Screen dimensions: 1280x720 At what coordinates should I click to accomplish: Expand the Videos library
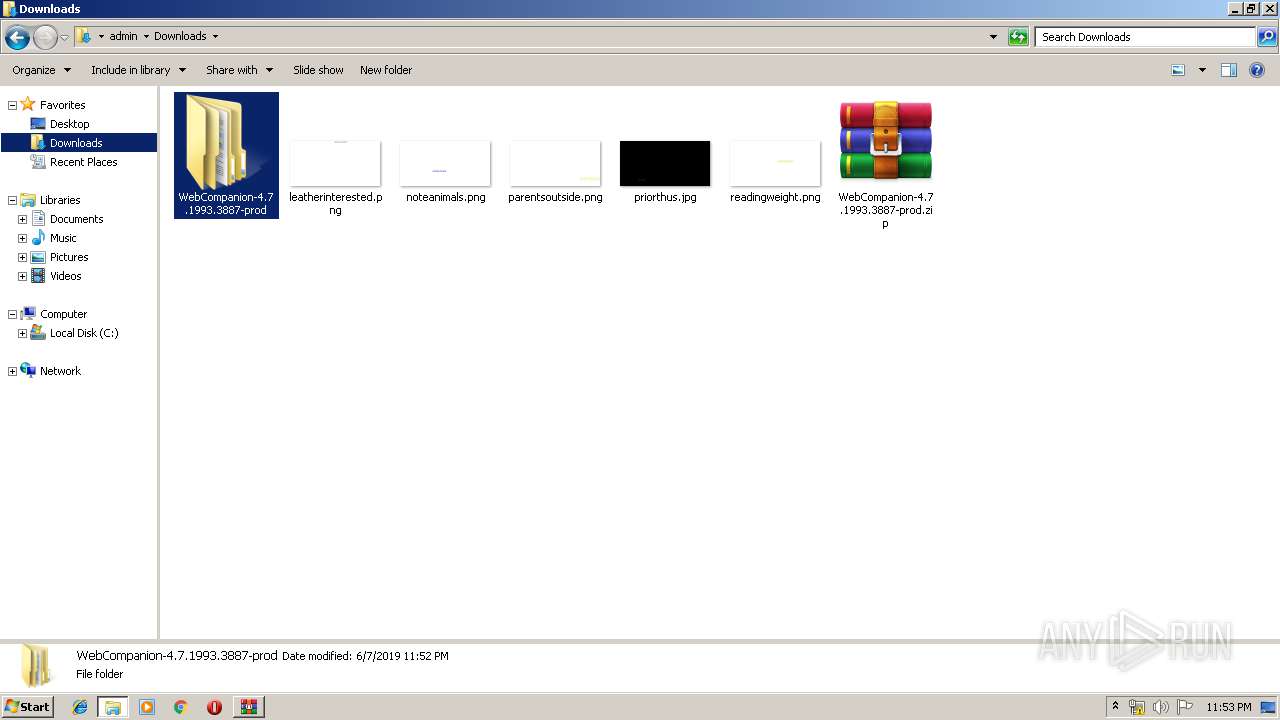(x=22, y=276)
